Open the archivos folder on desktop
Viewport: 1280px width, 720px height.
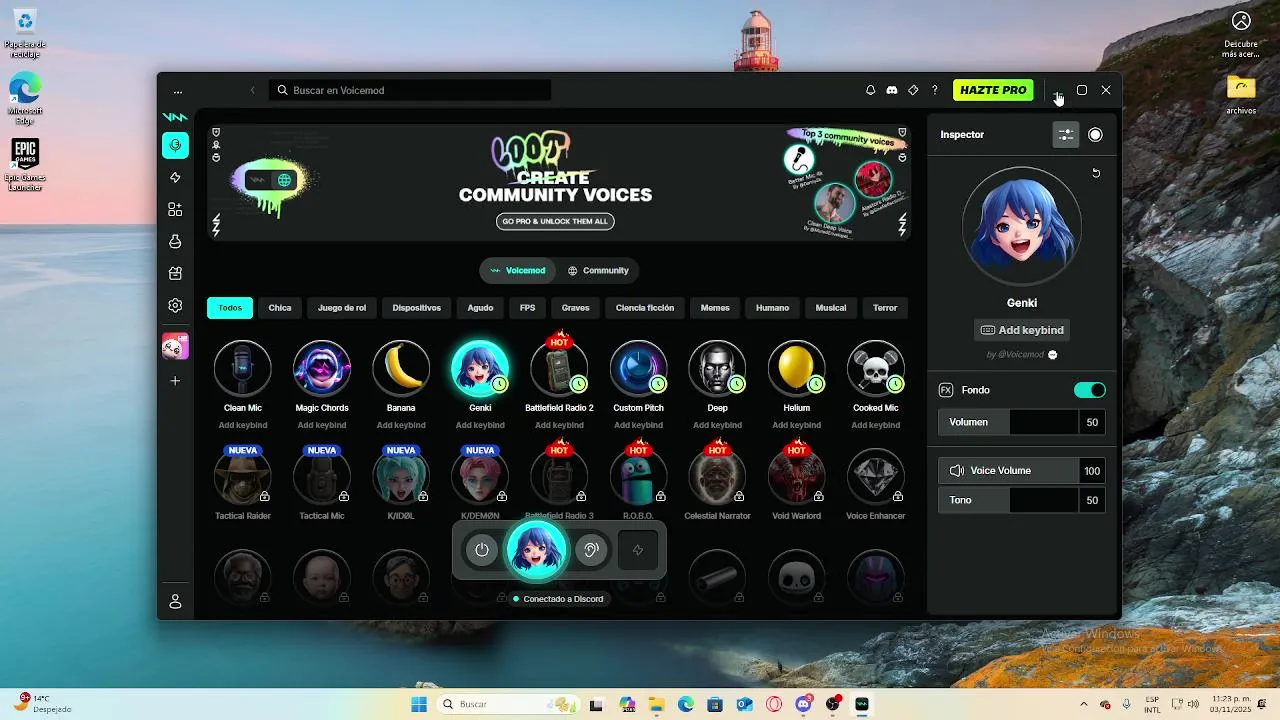(x=1241, y=95)
